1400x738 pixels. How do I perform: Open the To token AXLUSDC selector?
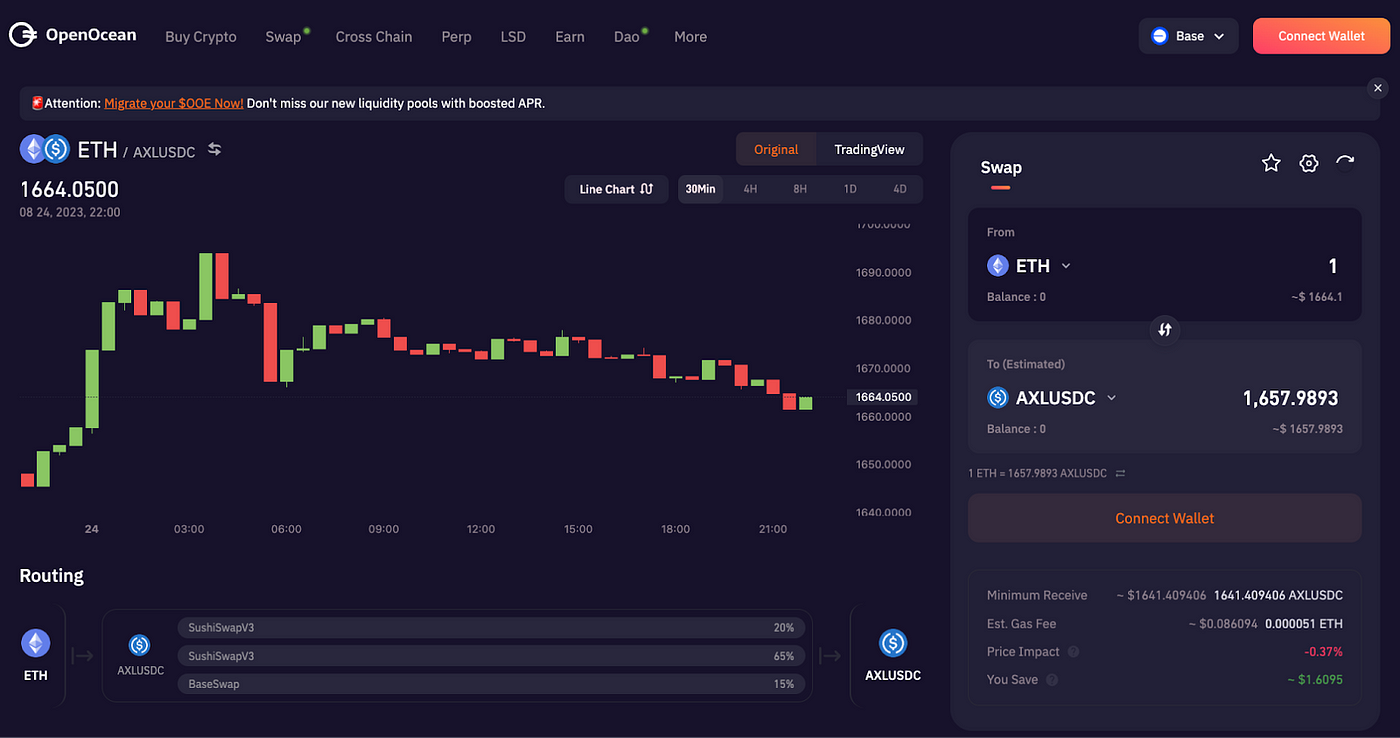1052,397
